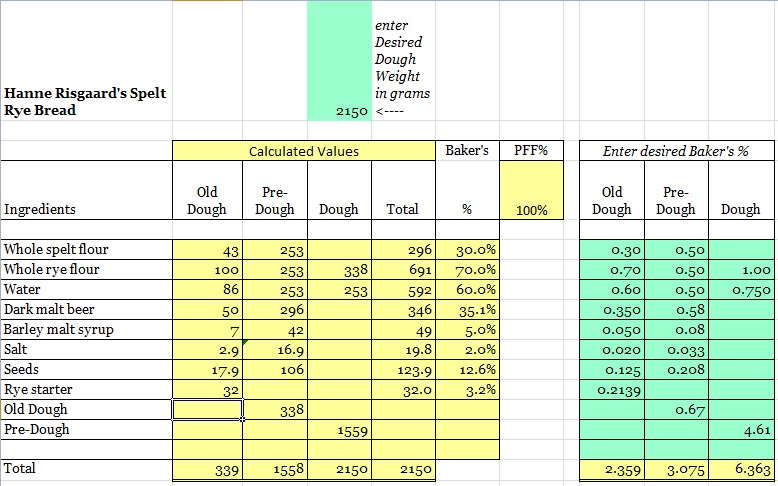Screen dimensions: 778x486
Task: Click the Enter desired Baker's % header
Action: (x=675, y=151)
